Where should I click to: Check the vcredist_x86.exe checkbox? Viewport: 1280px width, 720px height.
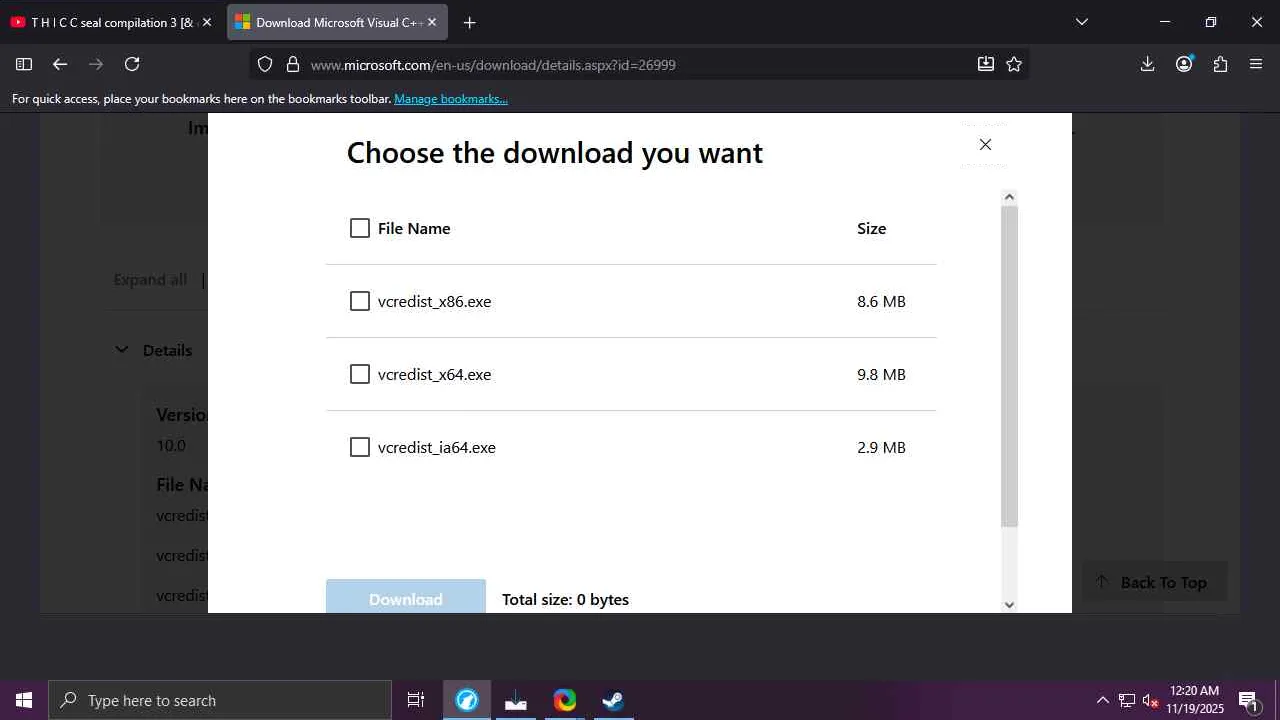(360, 301)
